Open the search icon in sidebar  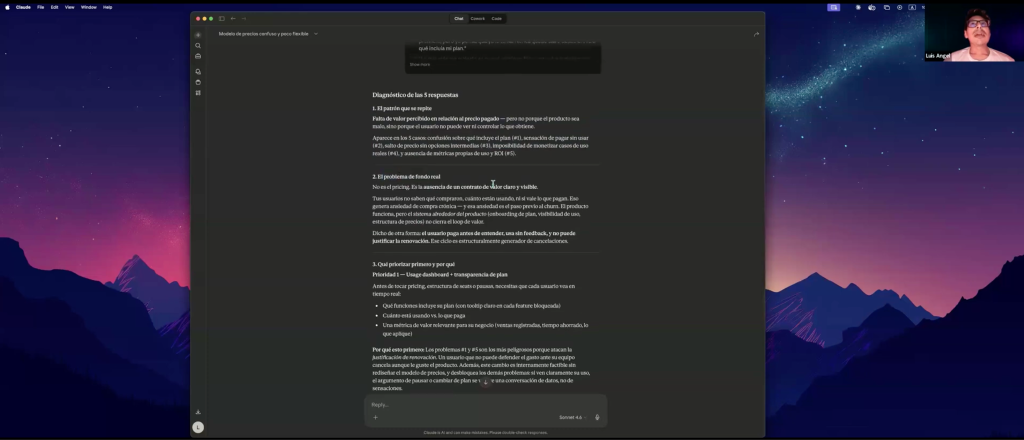click(x=198, y=46)
